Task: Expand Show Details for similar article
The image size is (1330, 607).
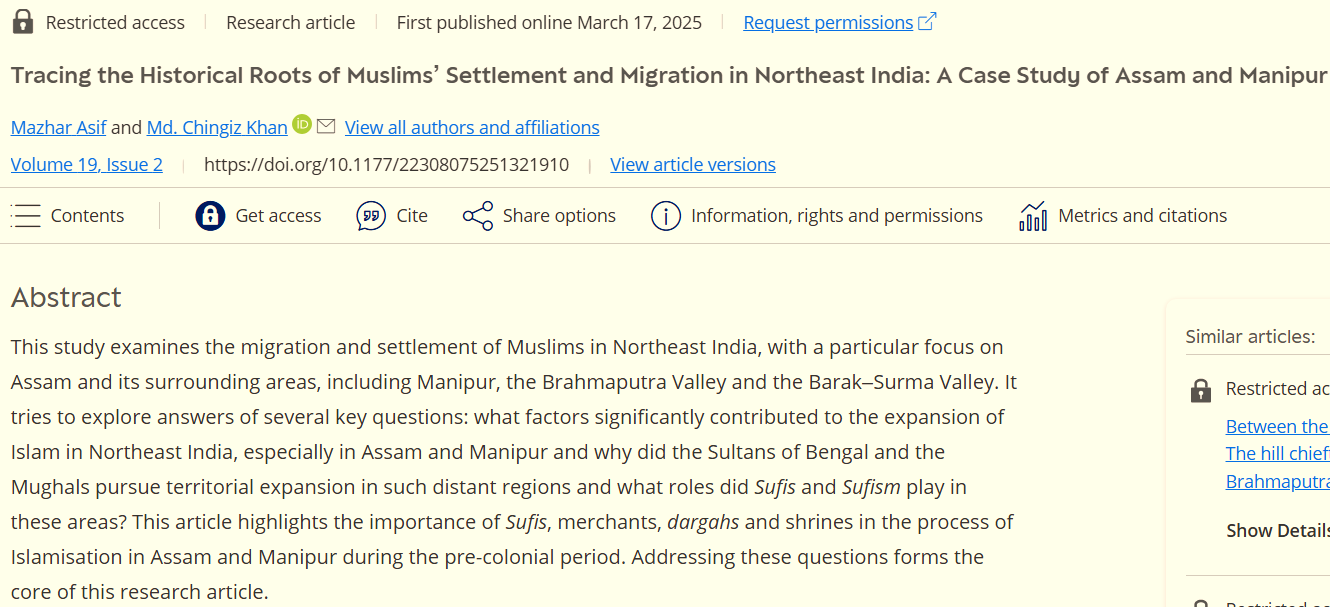Action: [1277, 531]
